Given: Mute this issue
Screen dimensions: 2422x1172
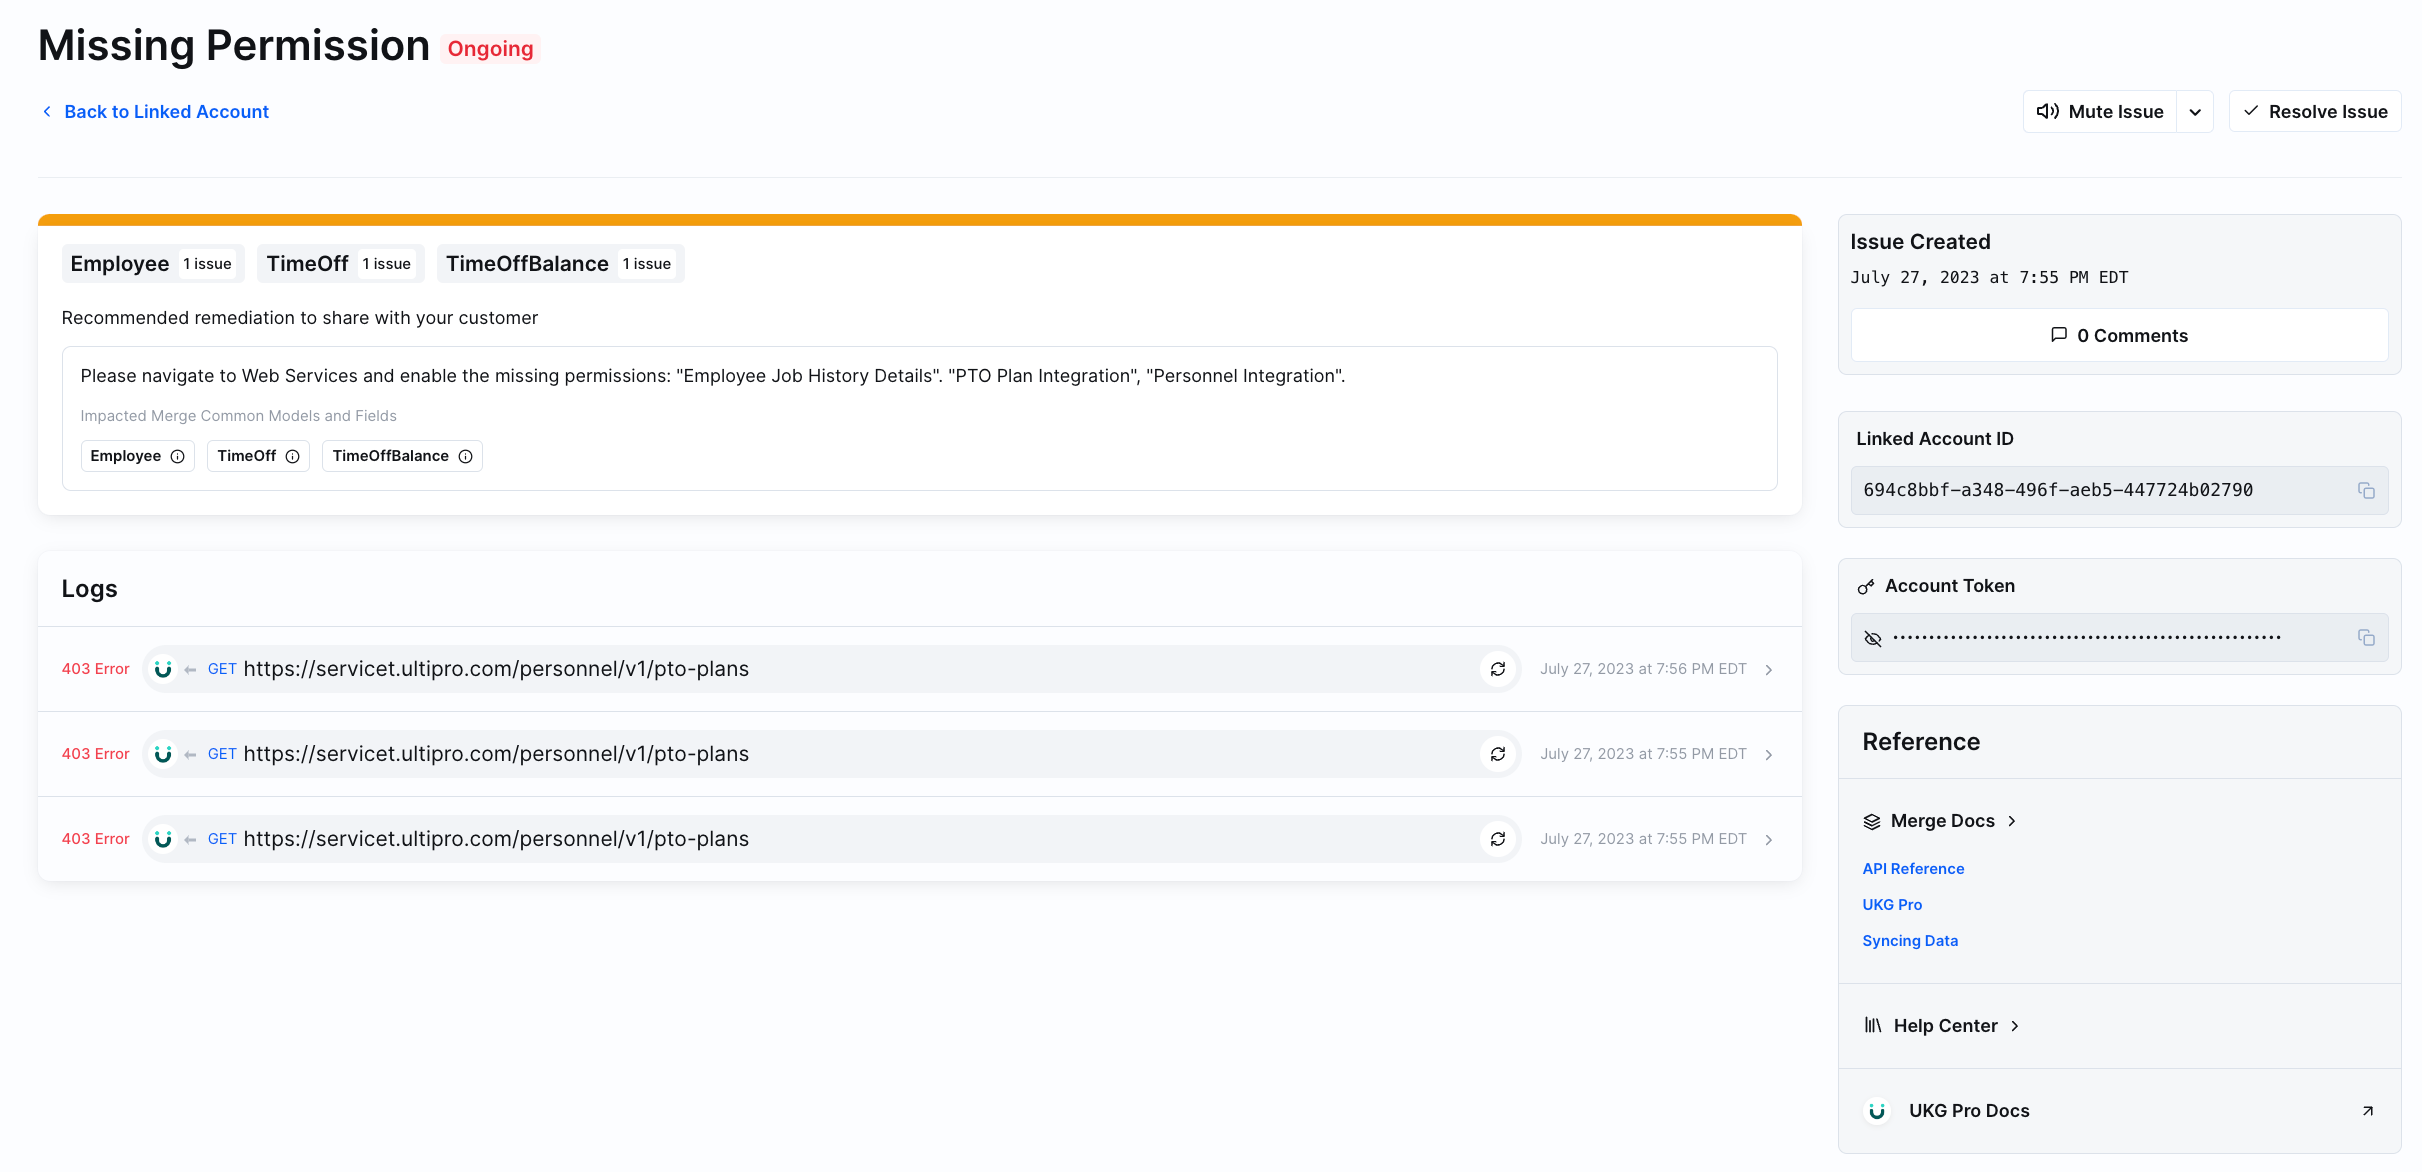Looking at the screenshot, I should 2100,112.
